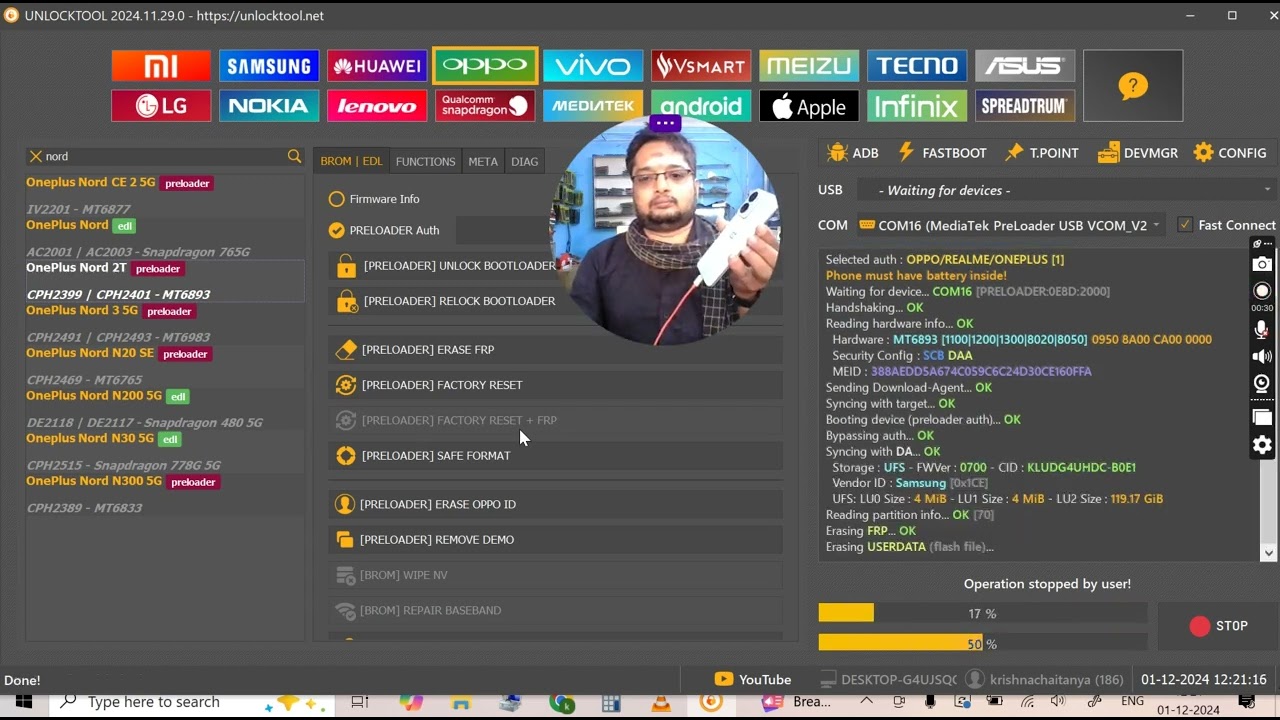Select the Vsmart brand logo
1280x720 pixels.
pyautogui.click(x=701, y=66)
